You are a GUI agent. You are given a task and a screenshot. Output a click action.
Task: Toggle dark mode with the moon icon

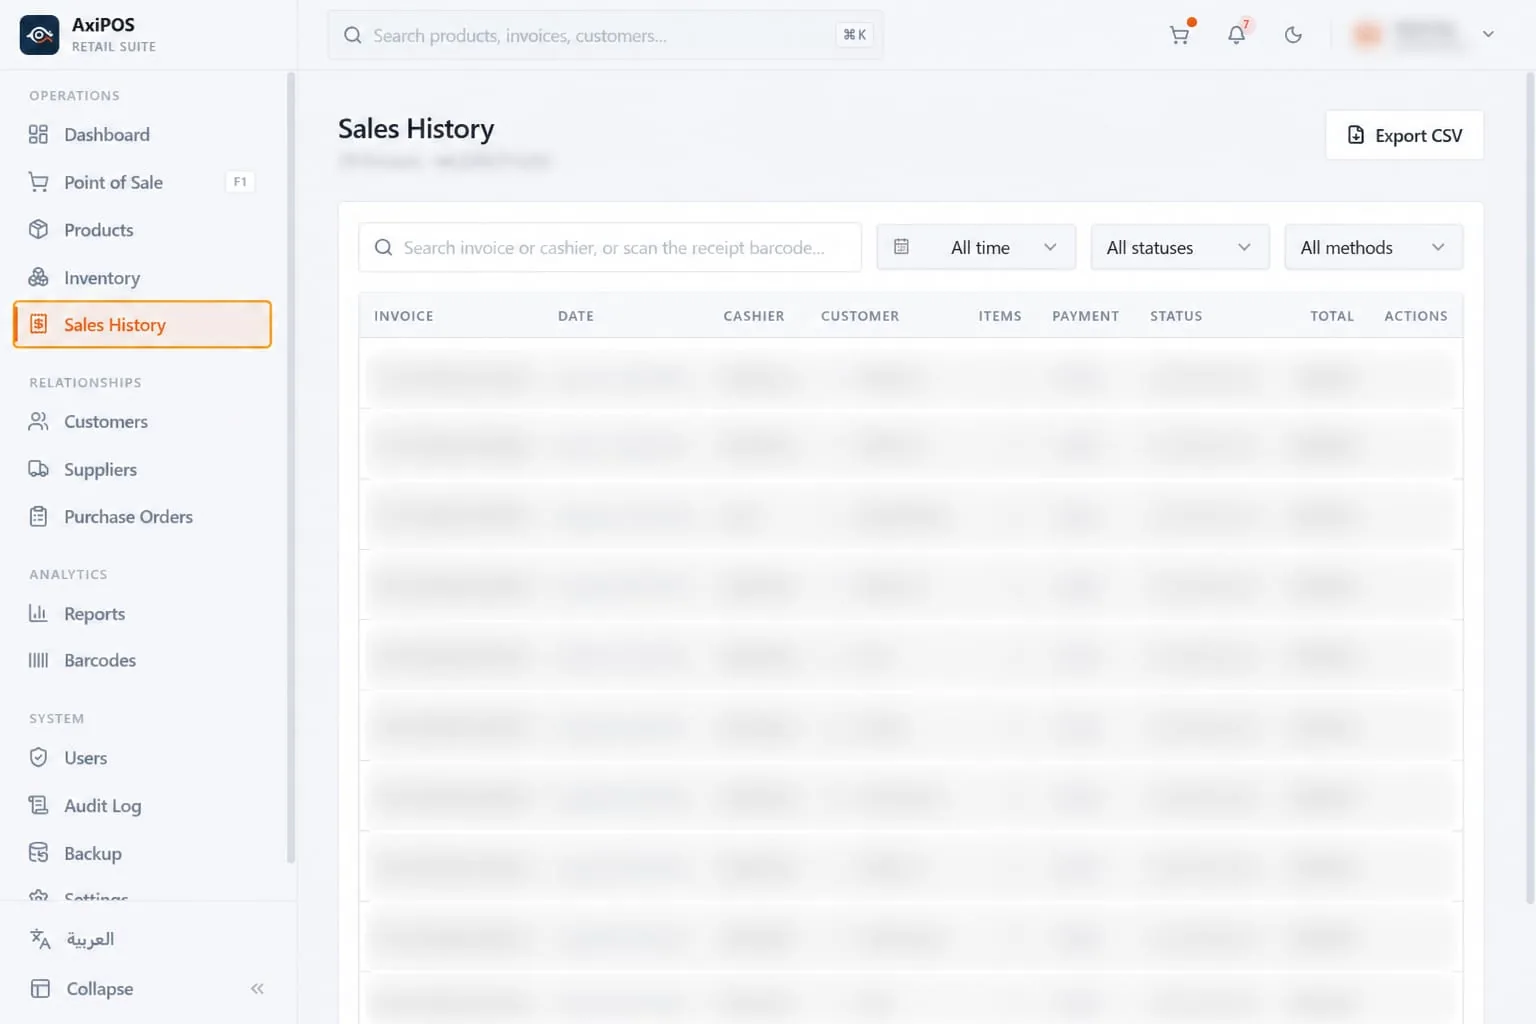(x=1293, y=35)
